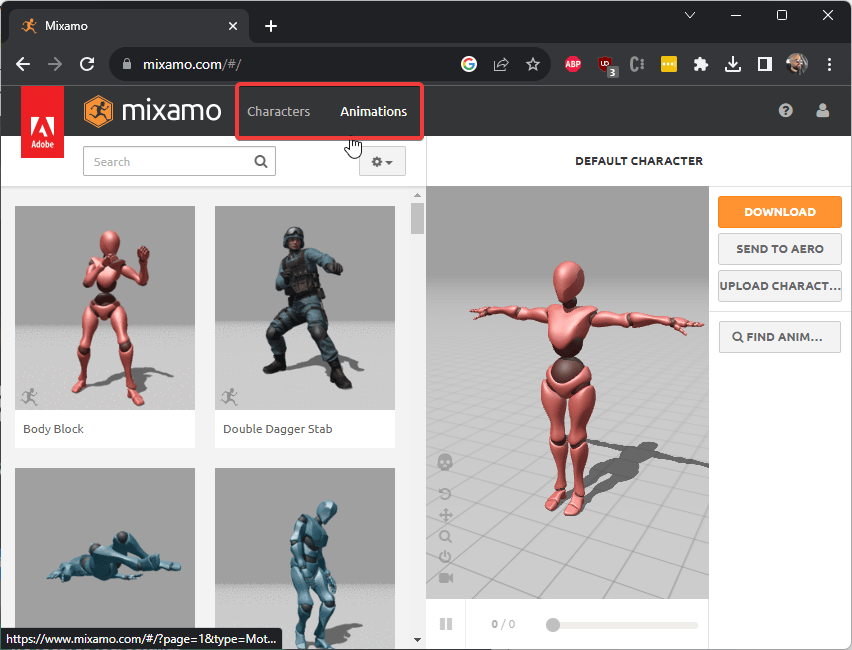Click the search magnifier icon
The width and height of the screenshot is (852, 650).
point(261,161)
